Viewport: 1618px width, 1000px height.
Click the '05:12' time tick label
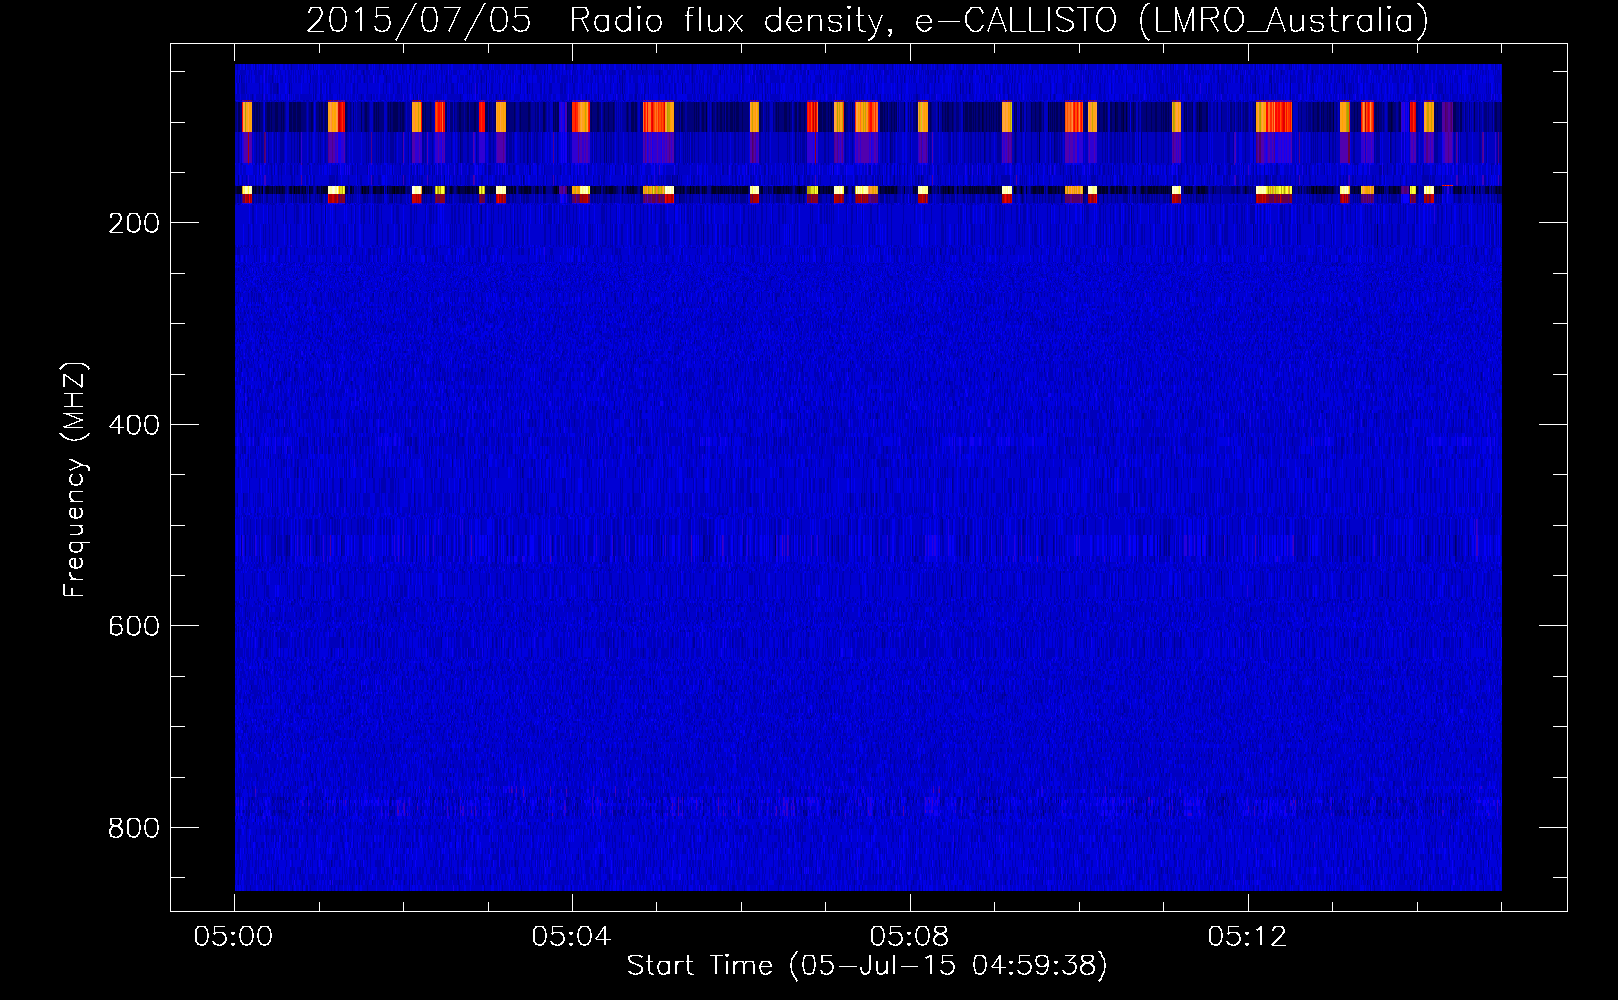[1248, 937]
